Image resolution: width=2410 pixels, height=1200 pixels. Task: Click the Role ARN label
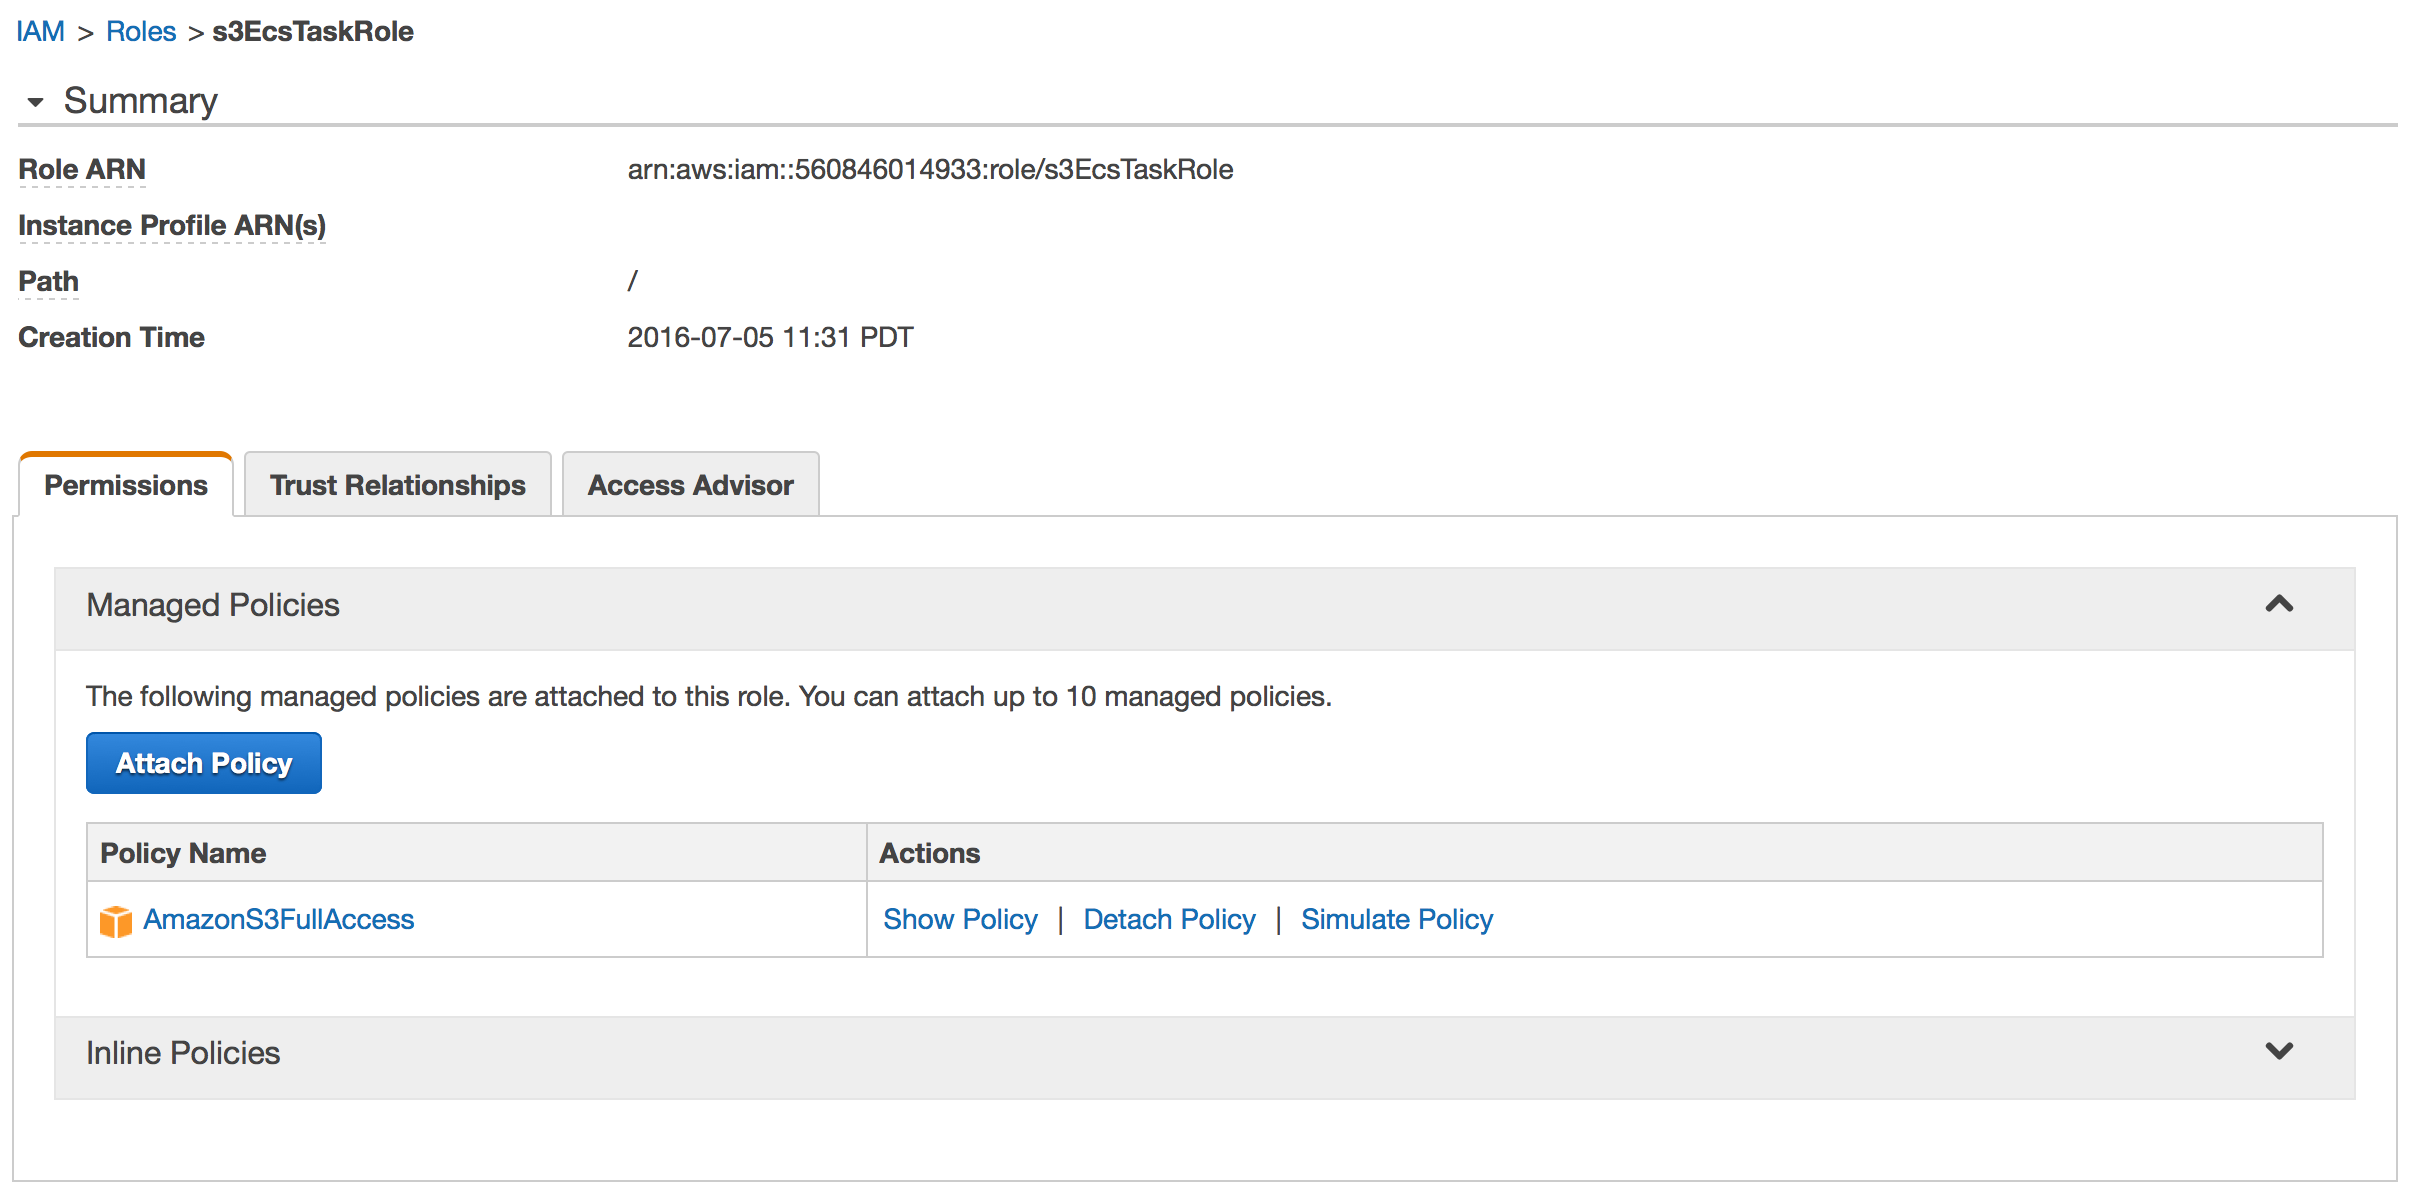click(82, 169)
